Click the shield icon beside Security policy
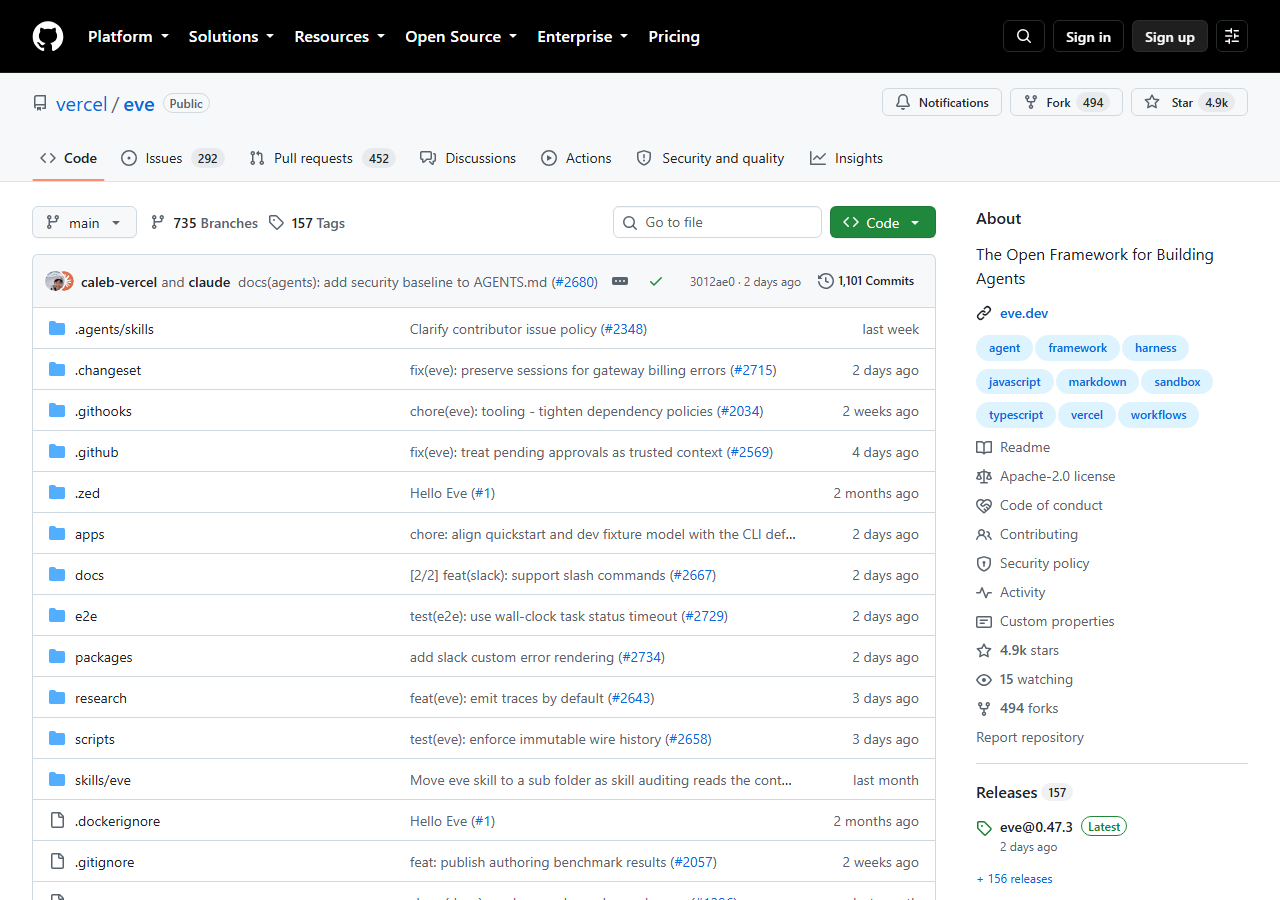 [x=984, y=563]
